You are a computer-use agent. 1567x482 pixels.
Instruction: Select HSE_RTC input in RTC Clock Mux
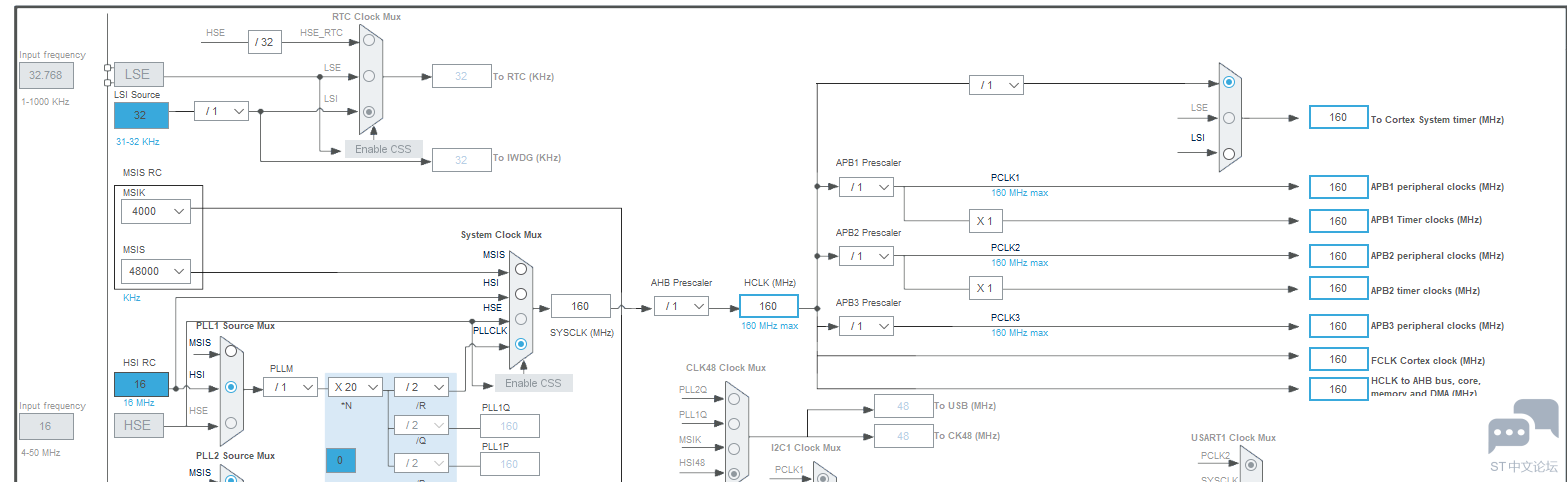click(x=370, y=40)
